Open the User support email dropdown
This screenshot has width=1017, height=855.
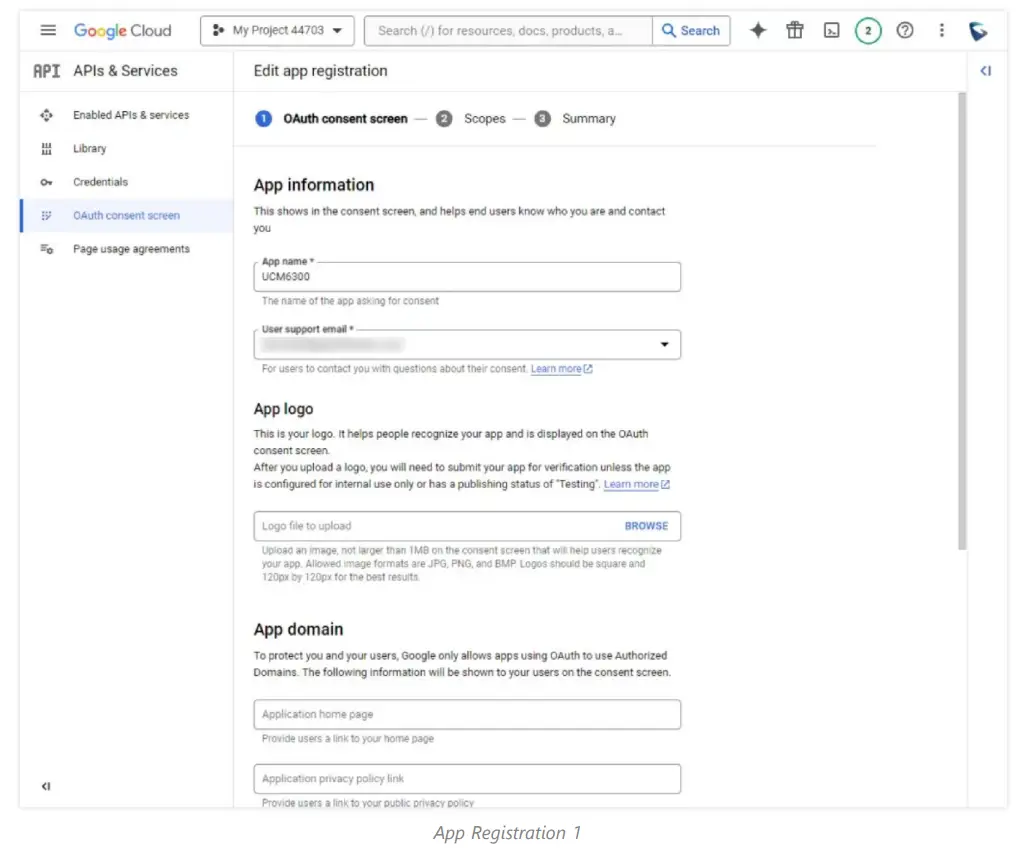pyautogui.click(x=467, y=344)
